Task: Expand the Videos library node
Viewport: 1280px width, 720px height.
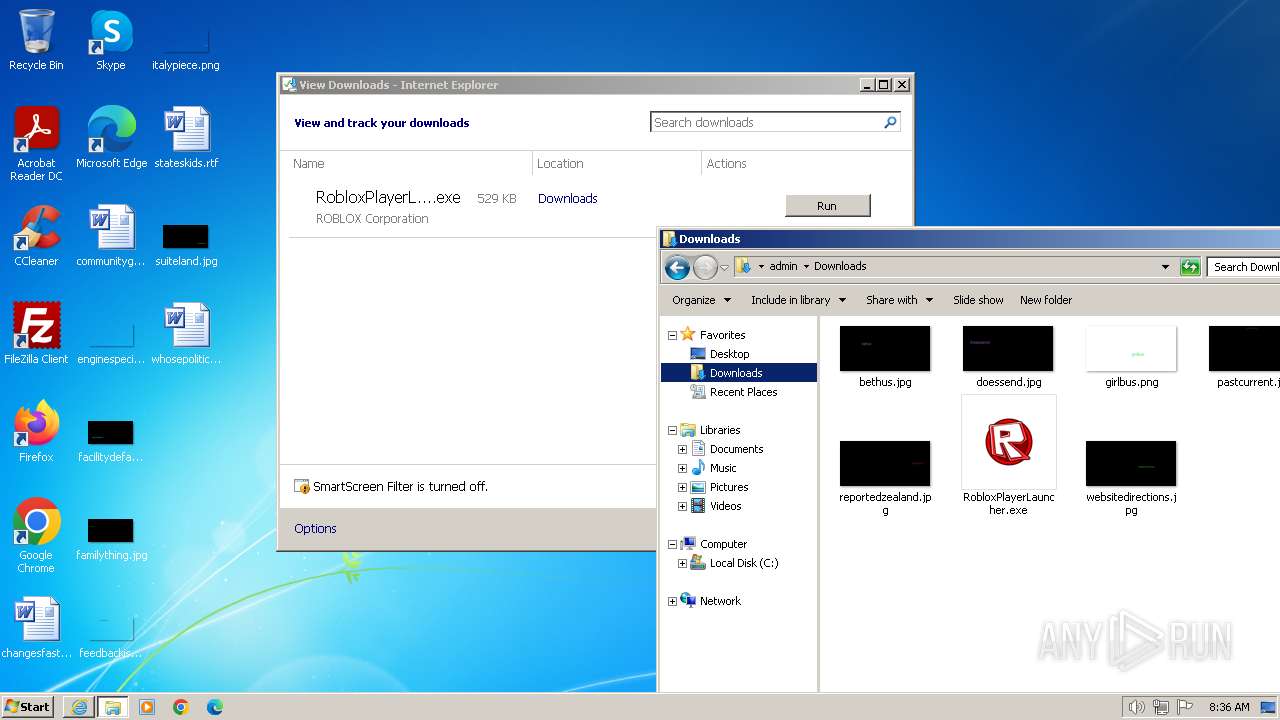Action: coord(682,506)
